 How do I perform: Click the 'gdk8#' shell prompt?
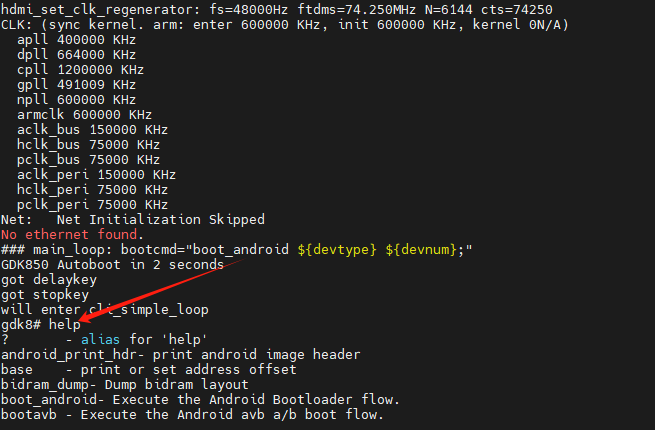pos(21,325)
